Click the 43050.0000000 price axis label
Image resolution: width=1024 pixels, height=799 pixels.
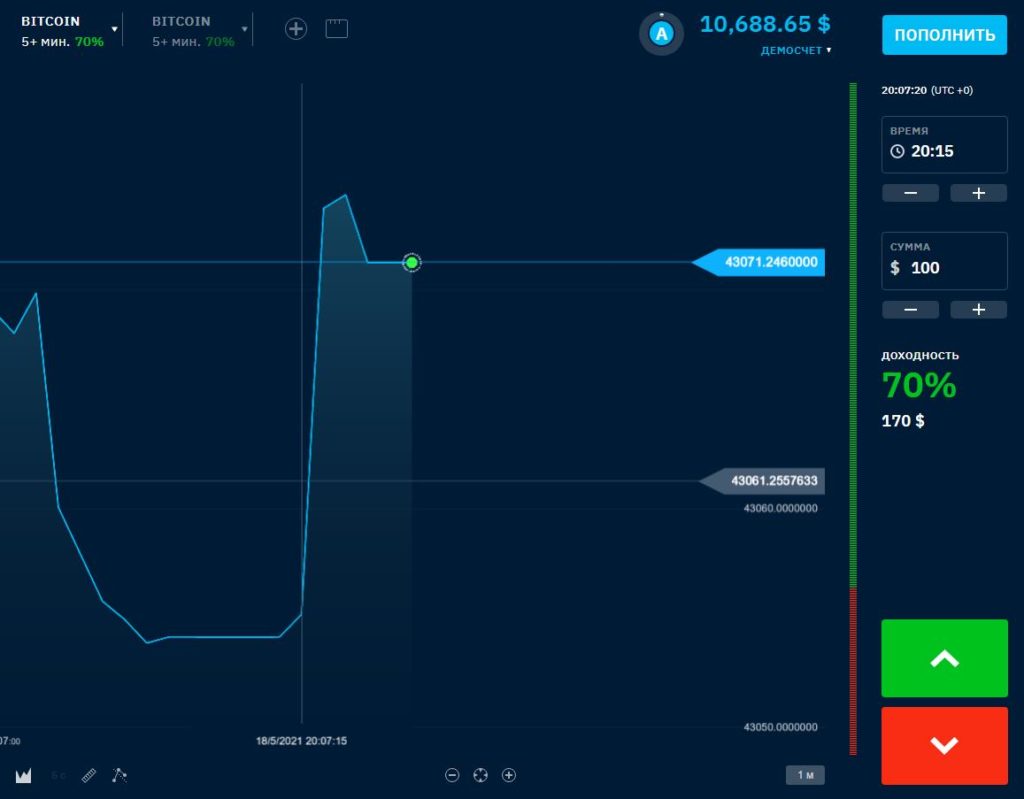click(x=780, y=727)
